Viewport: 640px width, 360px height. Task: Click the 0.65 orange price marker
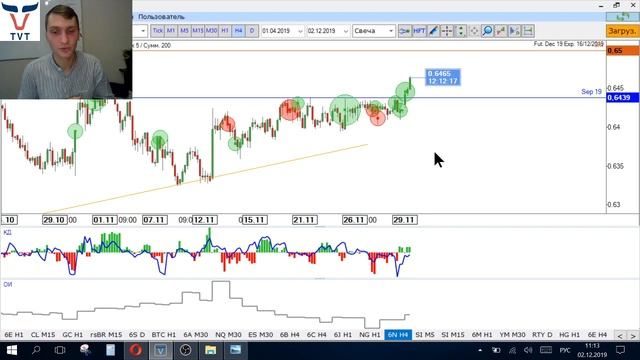click(622, 51)
